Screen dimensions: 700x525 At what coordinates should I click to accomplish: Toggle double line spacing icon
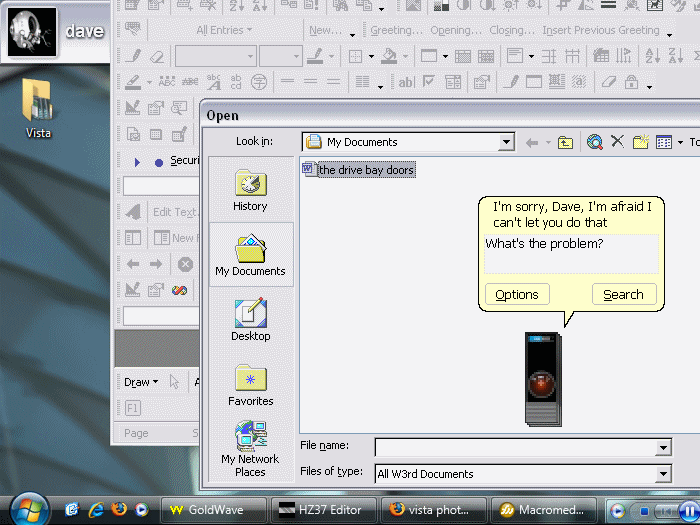[333, 82]
